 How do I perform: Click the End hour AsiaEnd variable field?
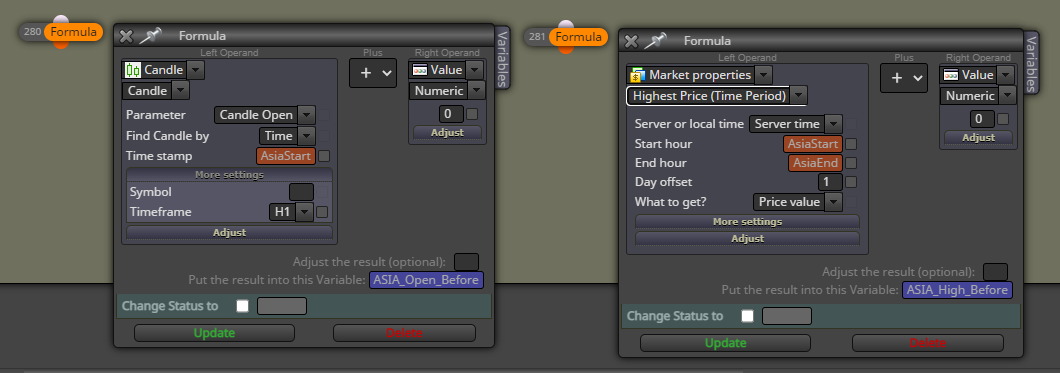tap(815, 163)
